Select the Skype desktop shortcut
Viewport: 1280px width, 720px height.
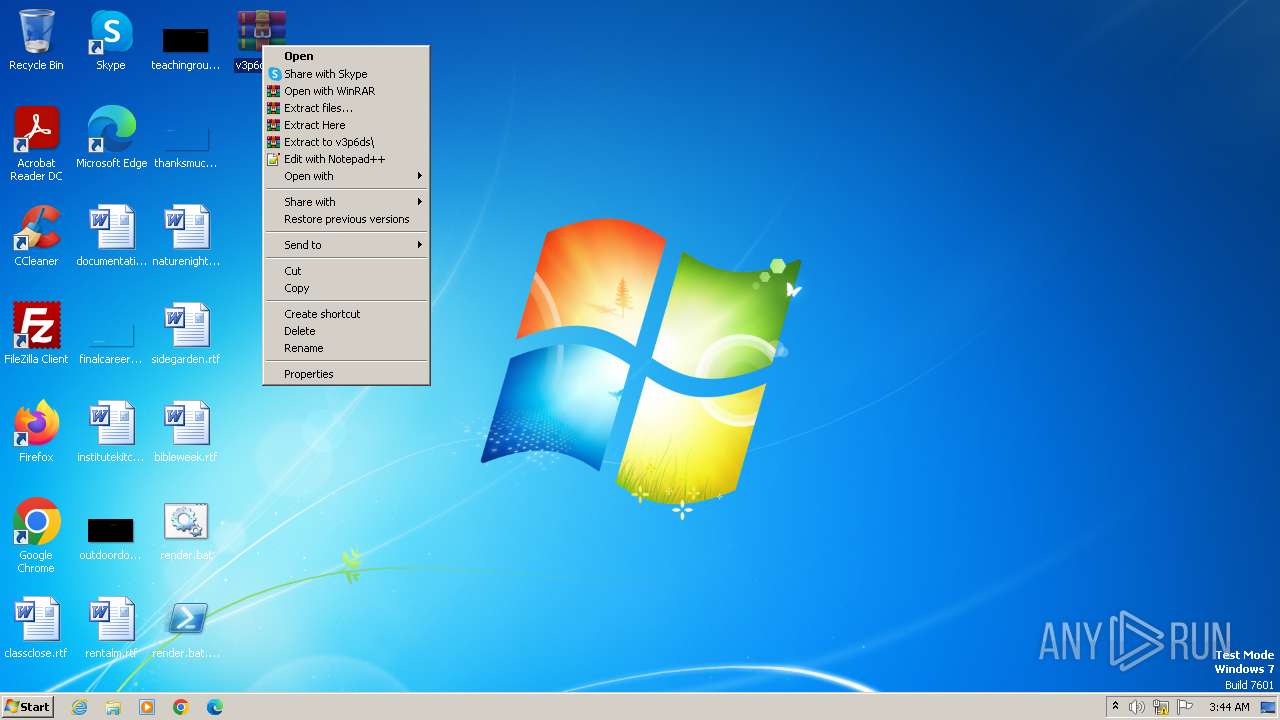point(111,40)
